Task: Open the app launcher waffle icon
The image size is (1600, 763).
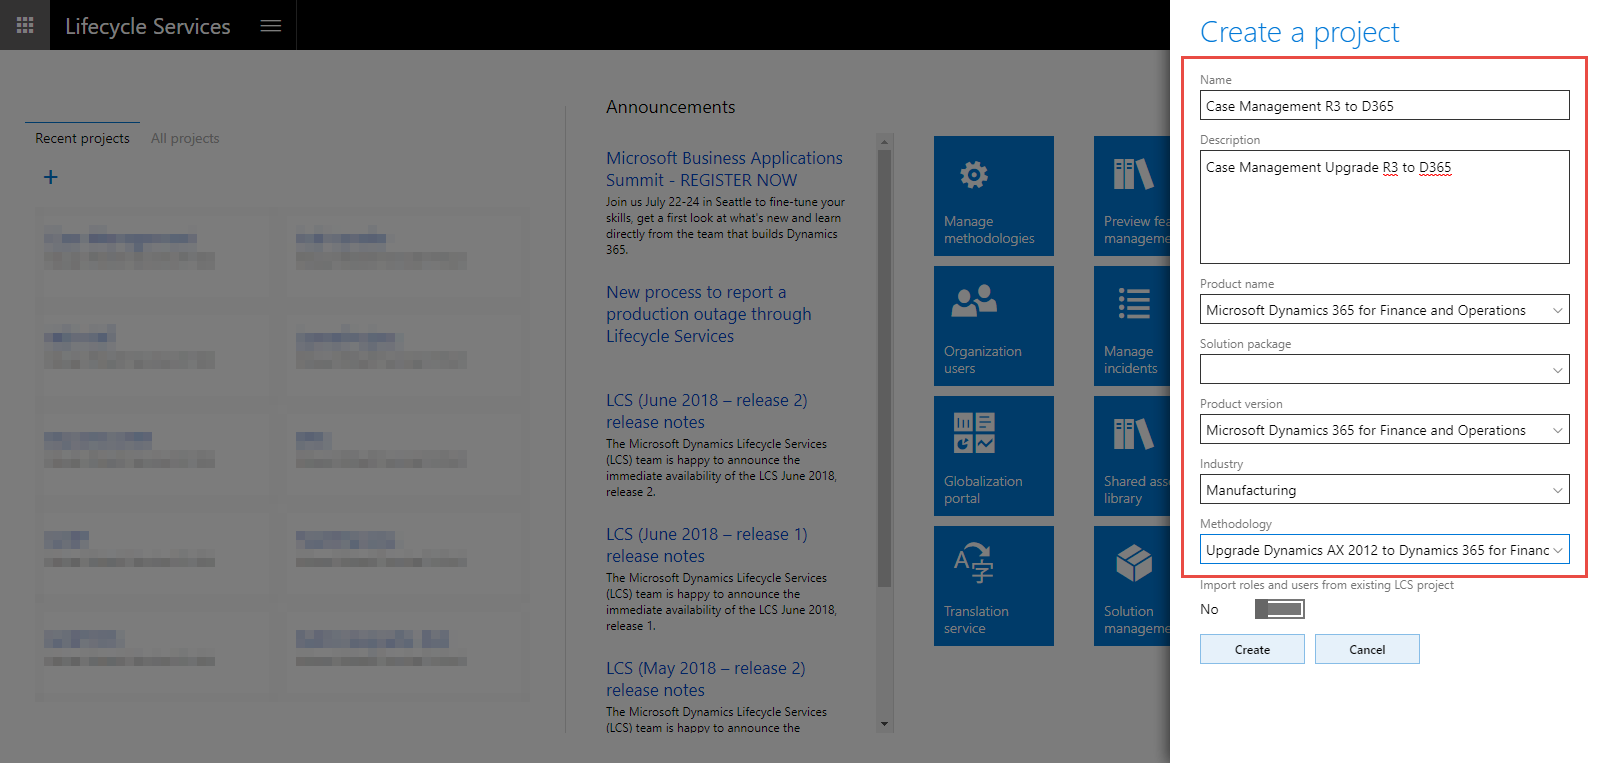Action: pyautogui.click(x=25, y=25)
